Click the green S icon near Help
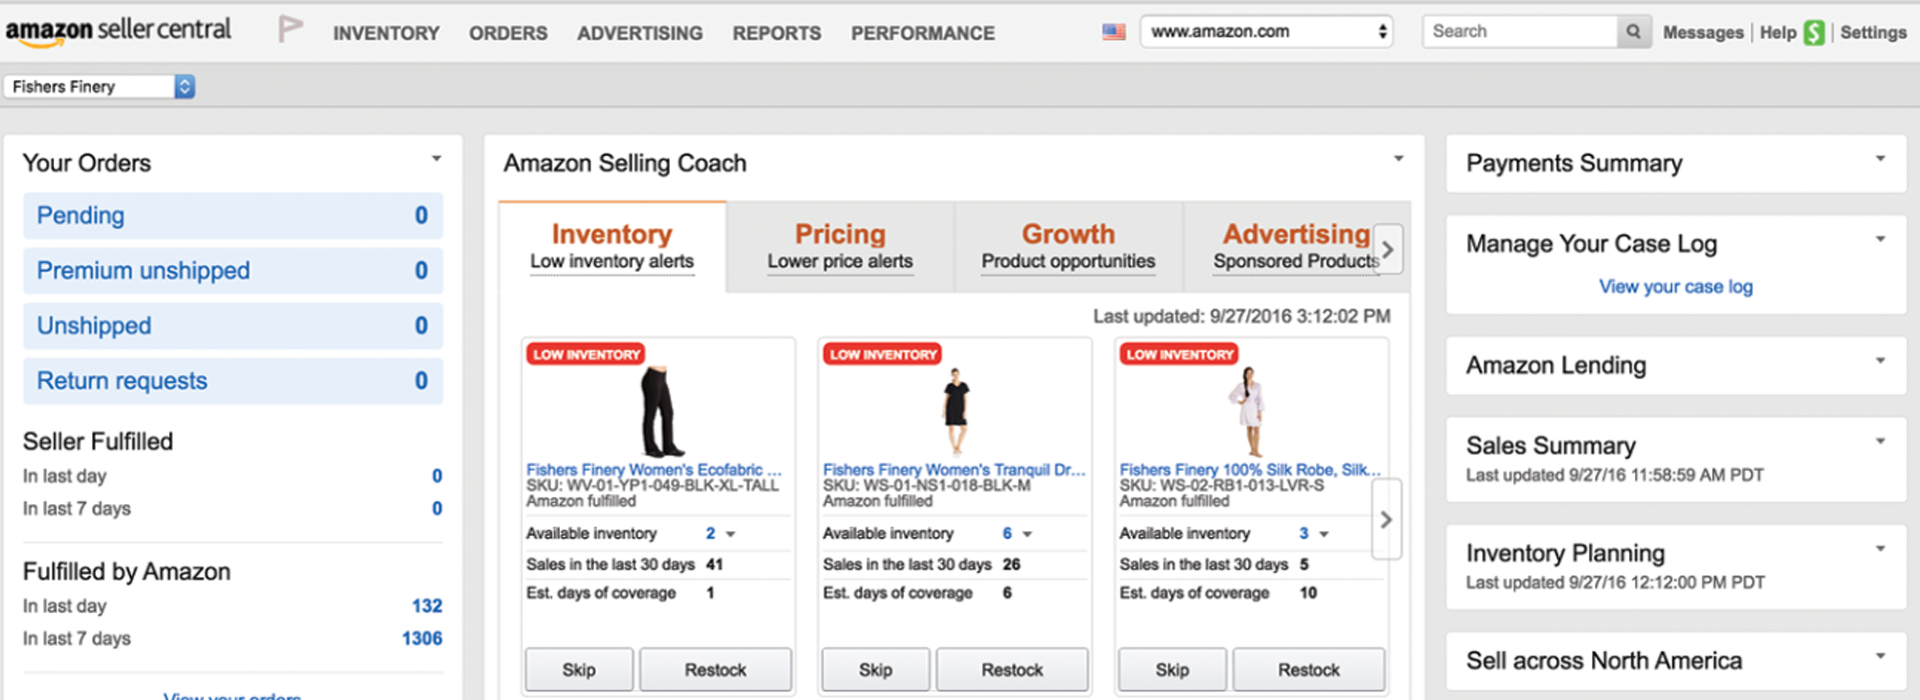This screenshot has width=1920, height=700. pos(1814,33)
